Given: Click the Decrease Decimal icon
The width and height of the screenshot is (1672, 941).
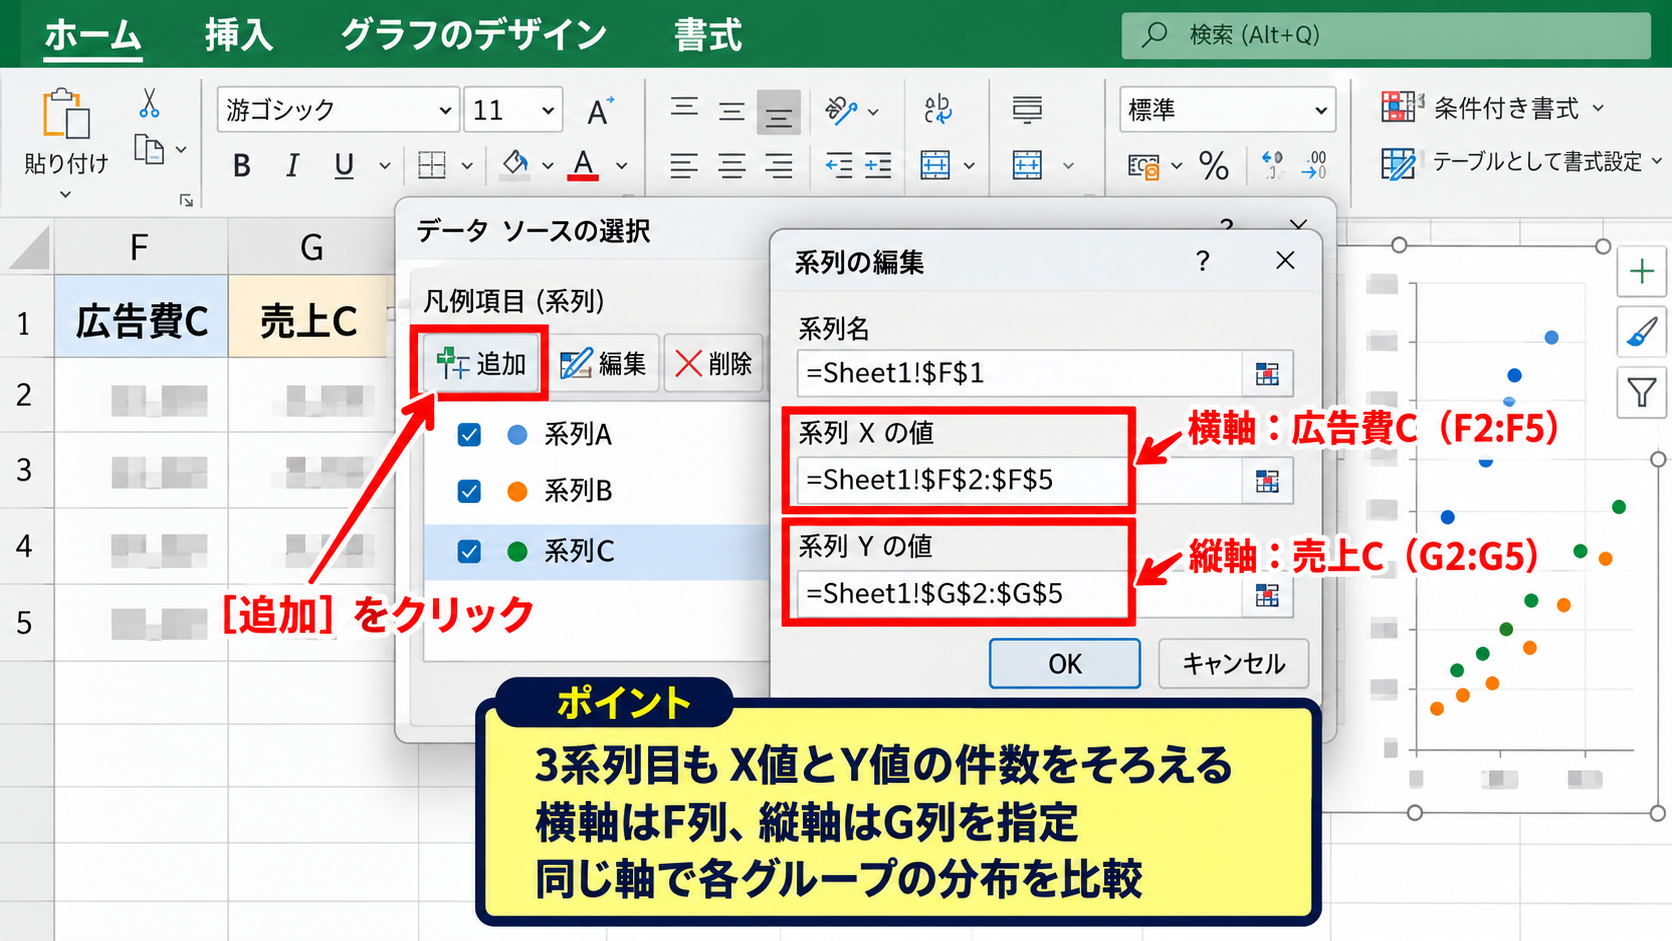Looking at the screenshot, I should coord(1314,165).
